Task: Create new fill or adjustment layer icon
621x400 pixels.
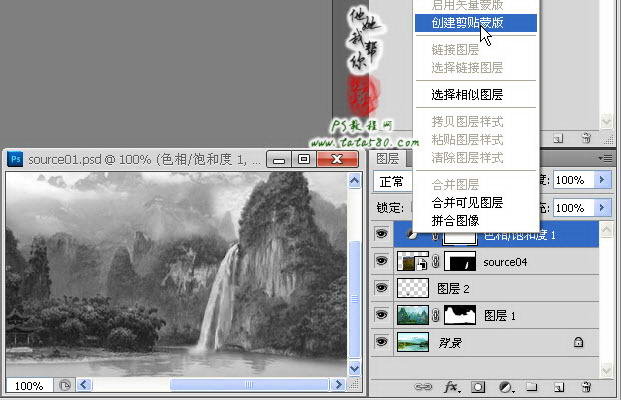Action: point(506,387)
